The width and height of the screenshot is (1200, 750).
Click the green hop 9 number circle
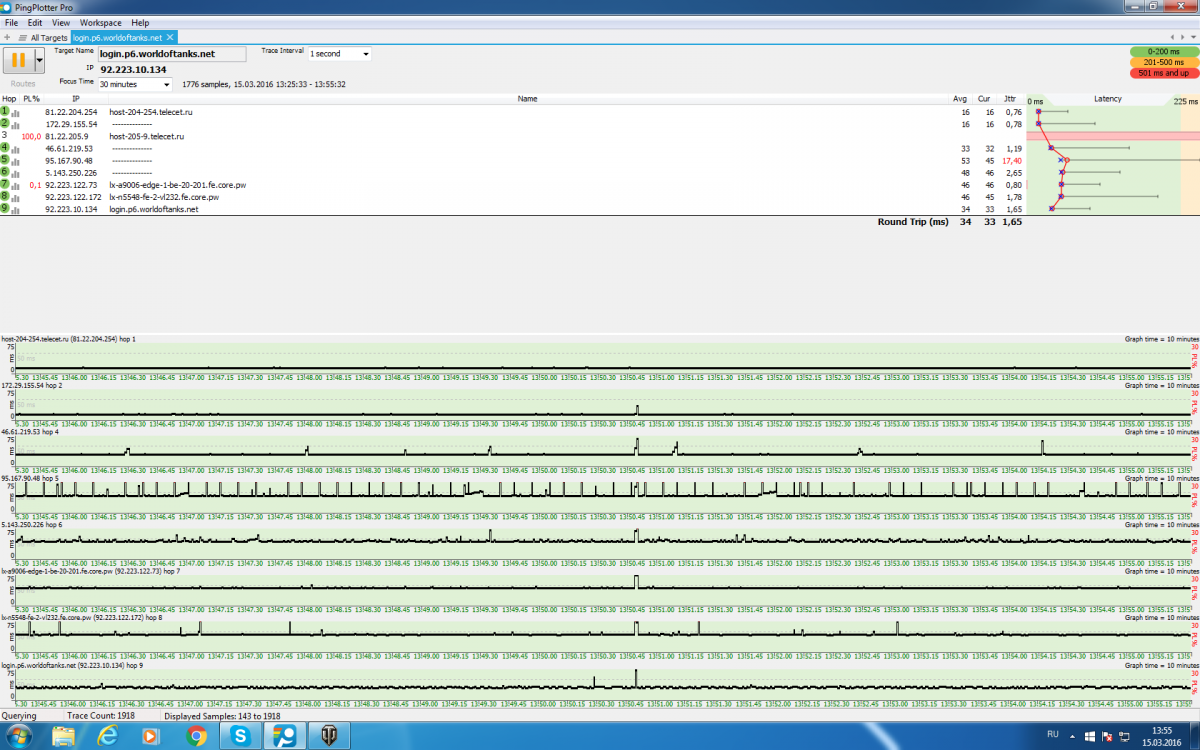point(5,208)
